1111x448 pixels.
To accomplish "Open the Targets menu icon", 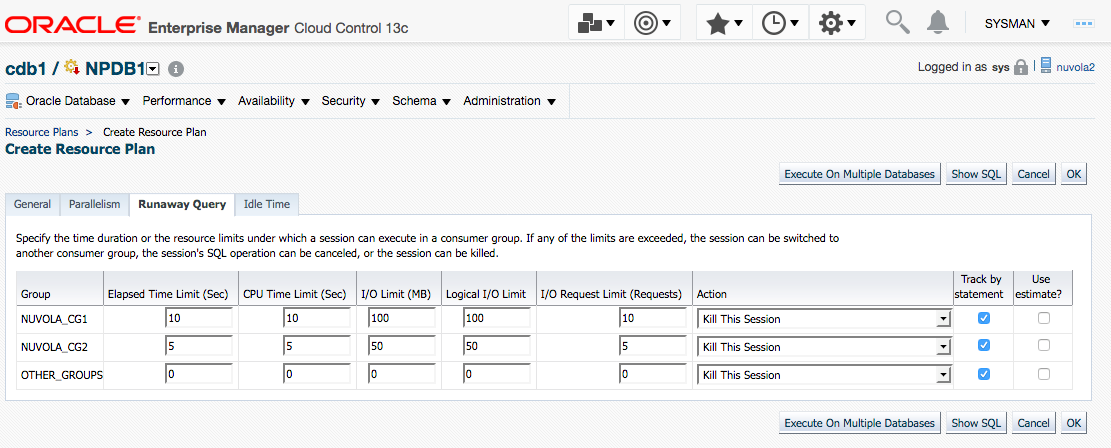I will [653, 23].
